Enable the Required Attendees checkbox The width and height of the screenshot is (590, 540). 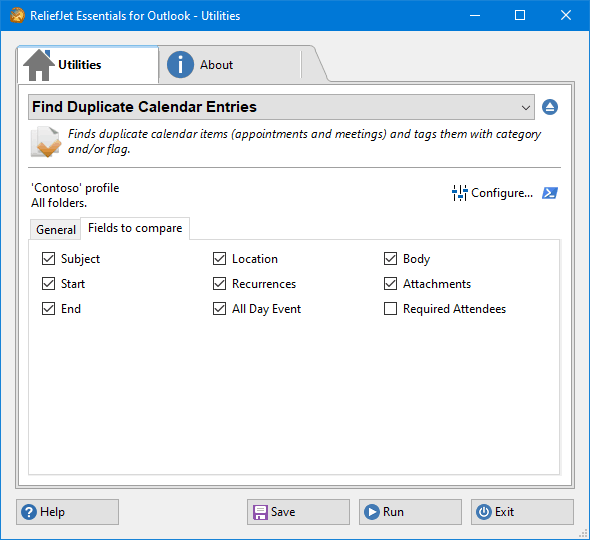pos(390,309)
